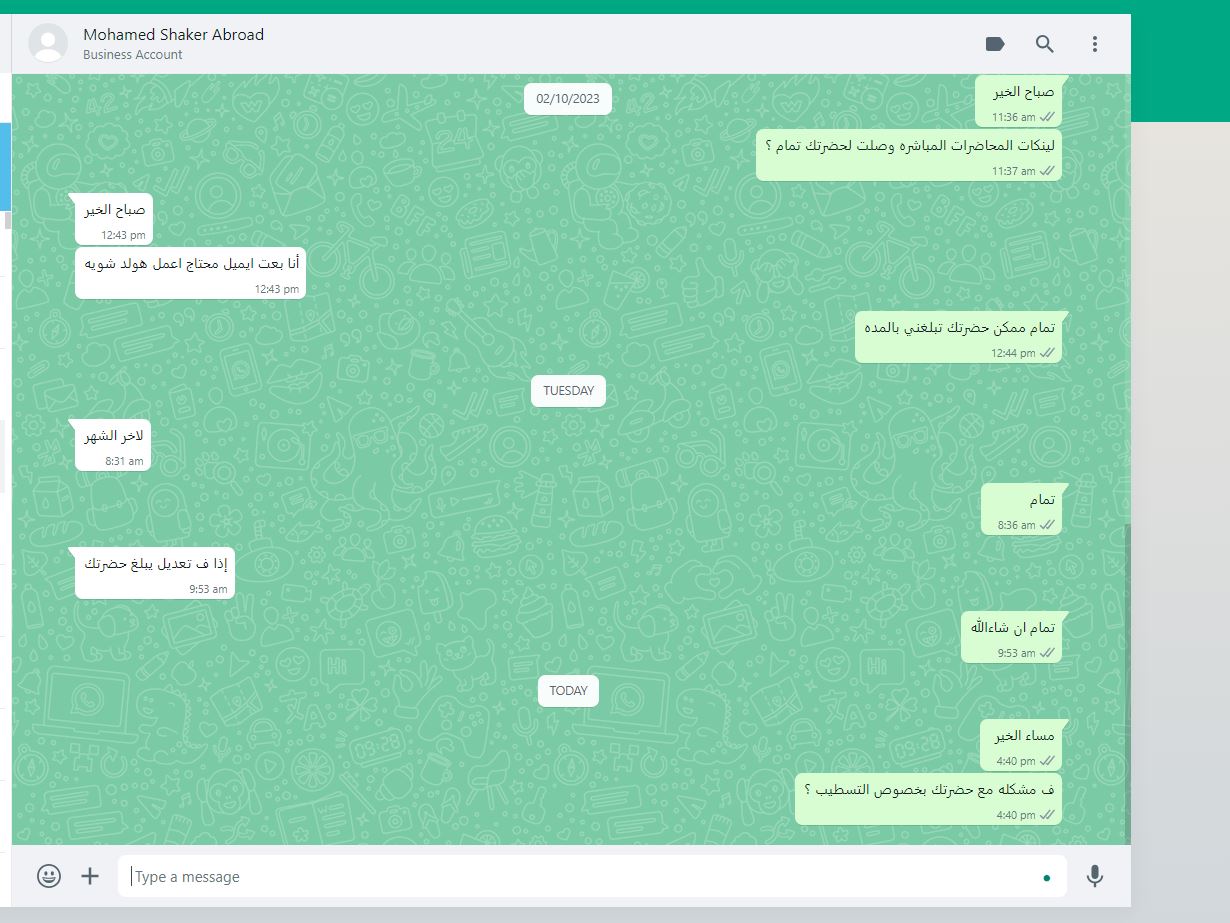
Task: Select the outgoing message sent at 12:44 pm
Action: [958, 337]
